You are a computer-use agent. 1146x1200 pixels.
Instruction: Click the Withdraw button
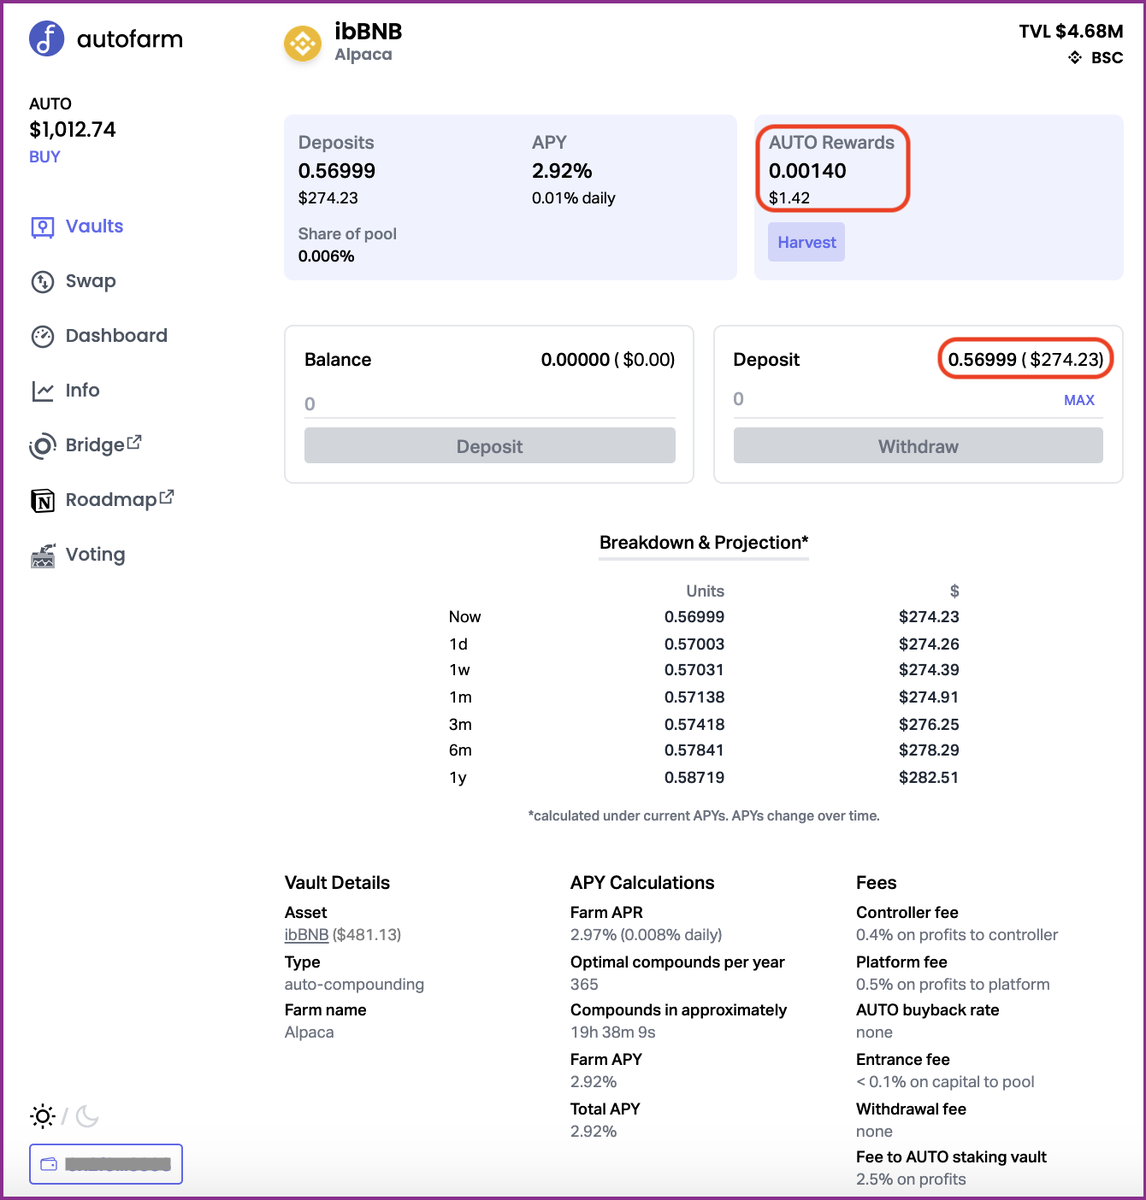click(x=918, y=446)
